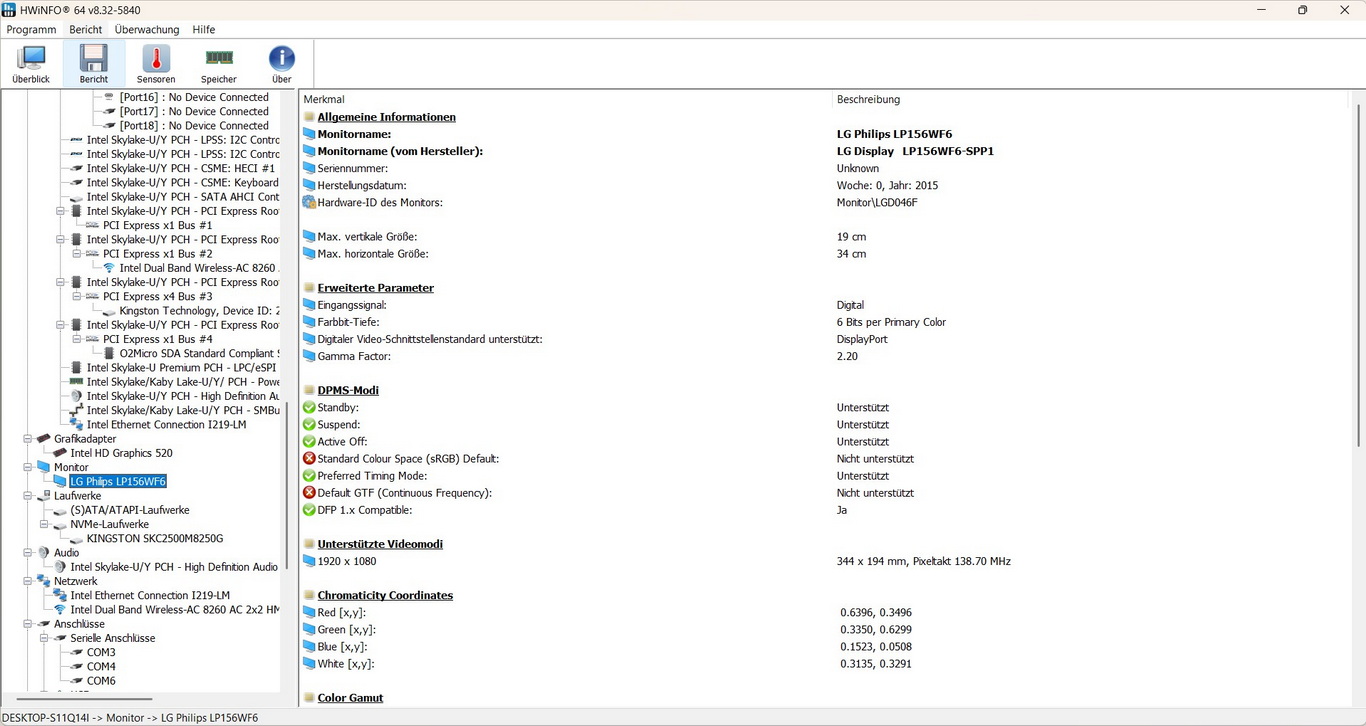Collapse the Laufwerke tree branch
Viewport: 1366px width, 726px height.
tap(28, 496)
